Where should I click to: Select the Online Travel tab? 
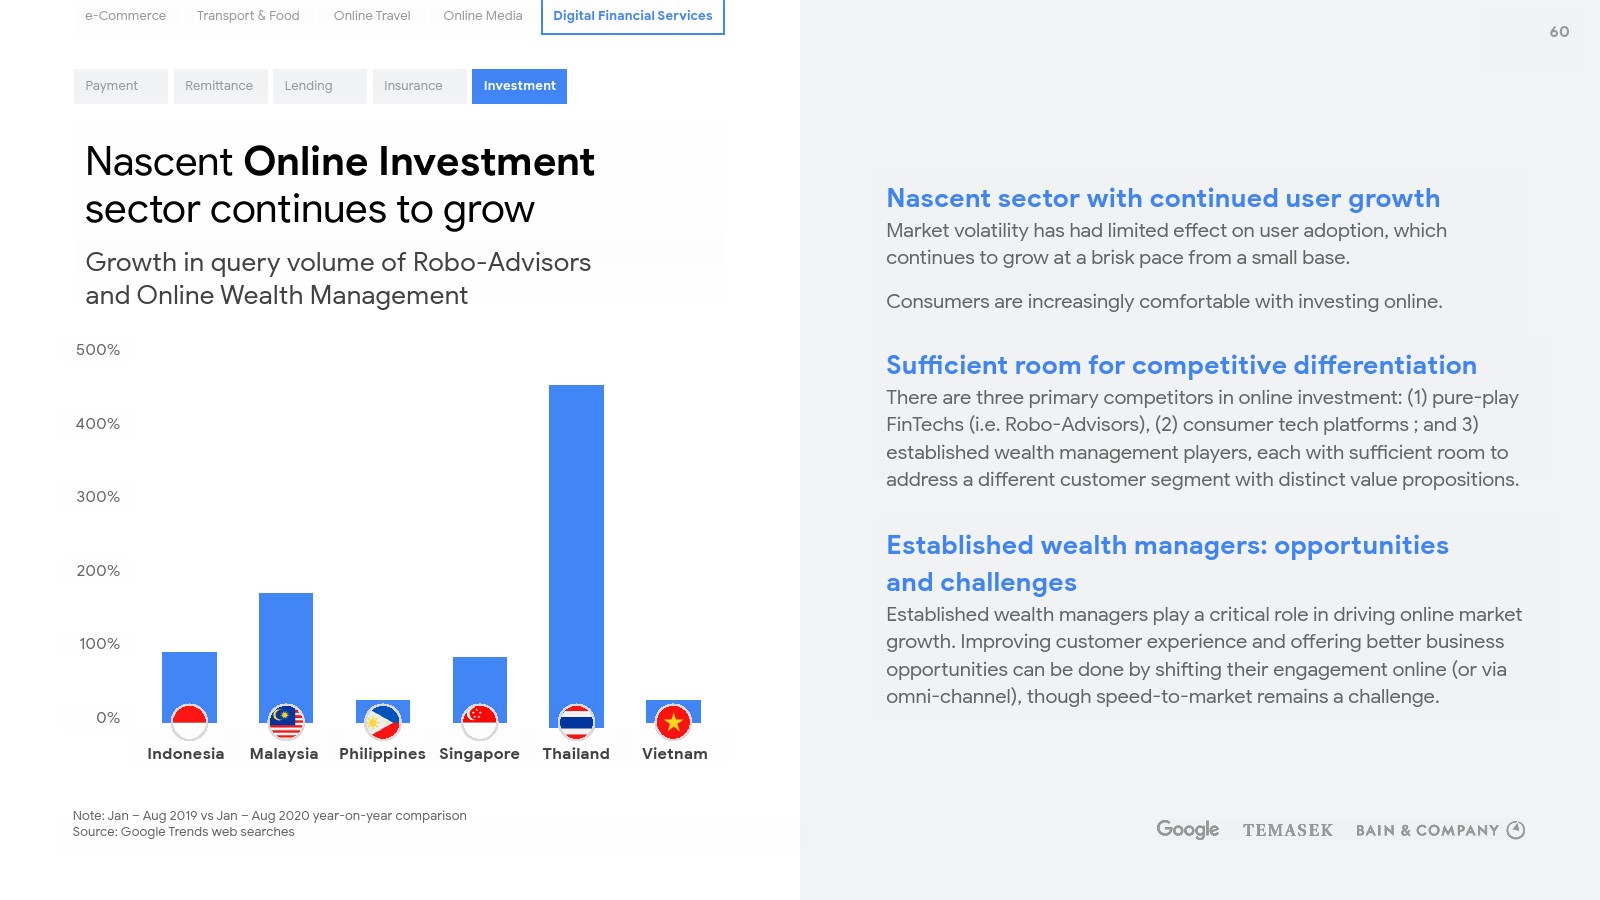[372, 16]
